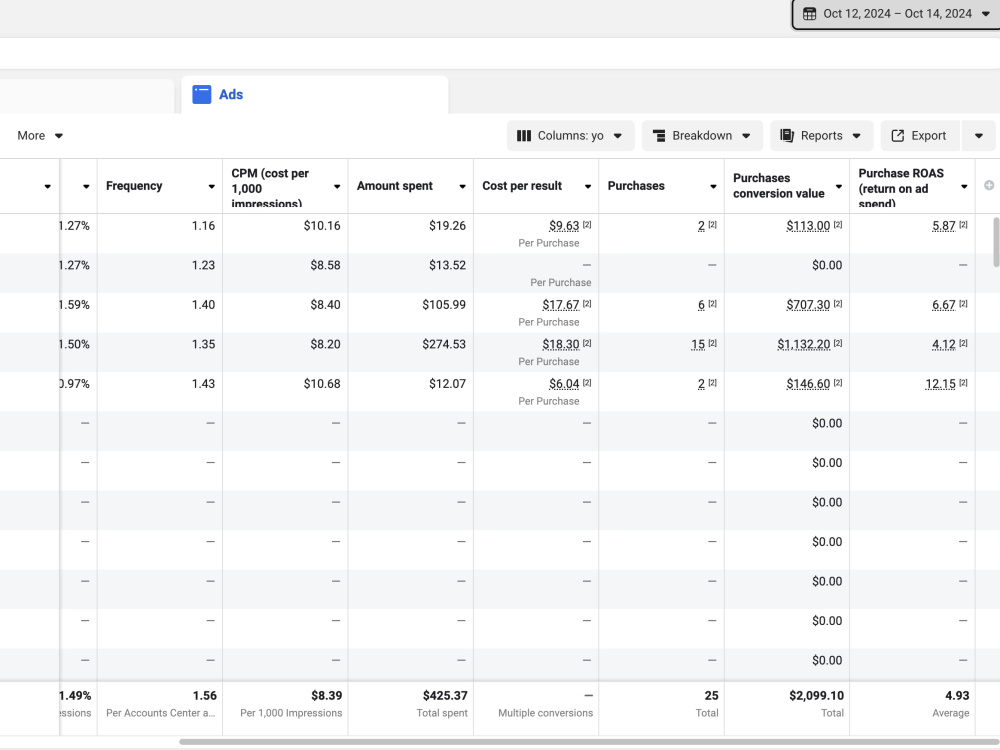Image resolution: width=1000 pixels, height=750 pixels.
Task: Click the Export share icon
Action: click(897, 136)
